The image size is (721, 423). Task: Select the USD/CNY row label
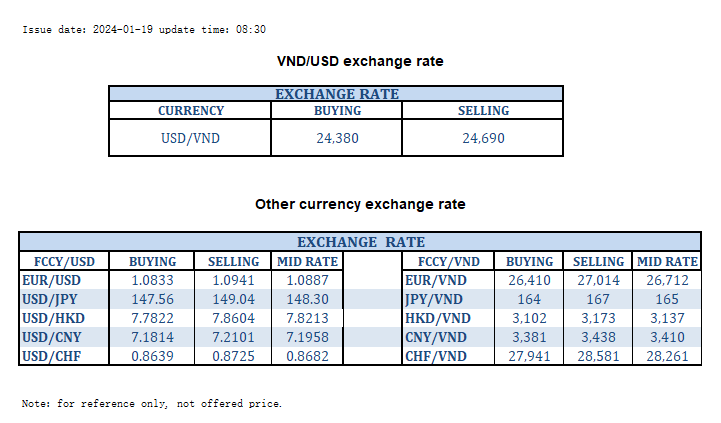point(50,337)
